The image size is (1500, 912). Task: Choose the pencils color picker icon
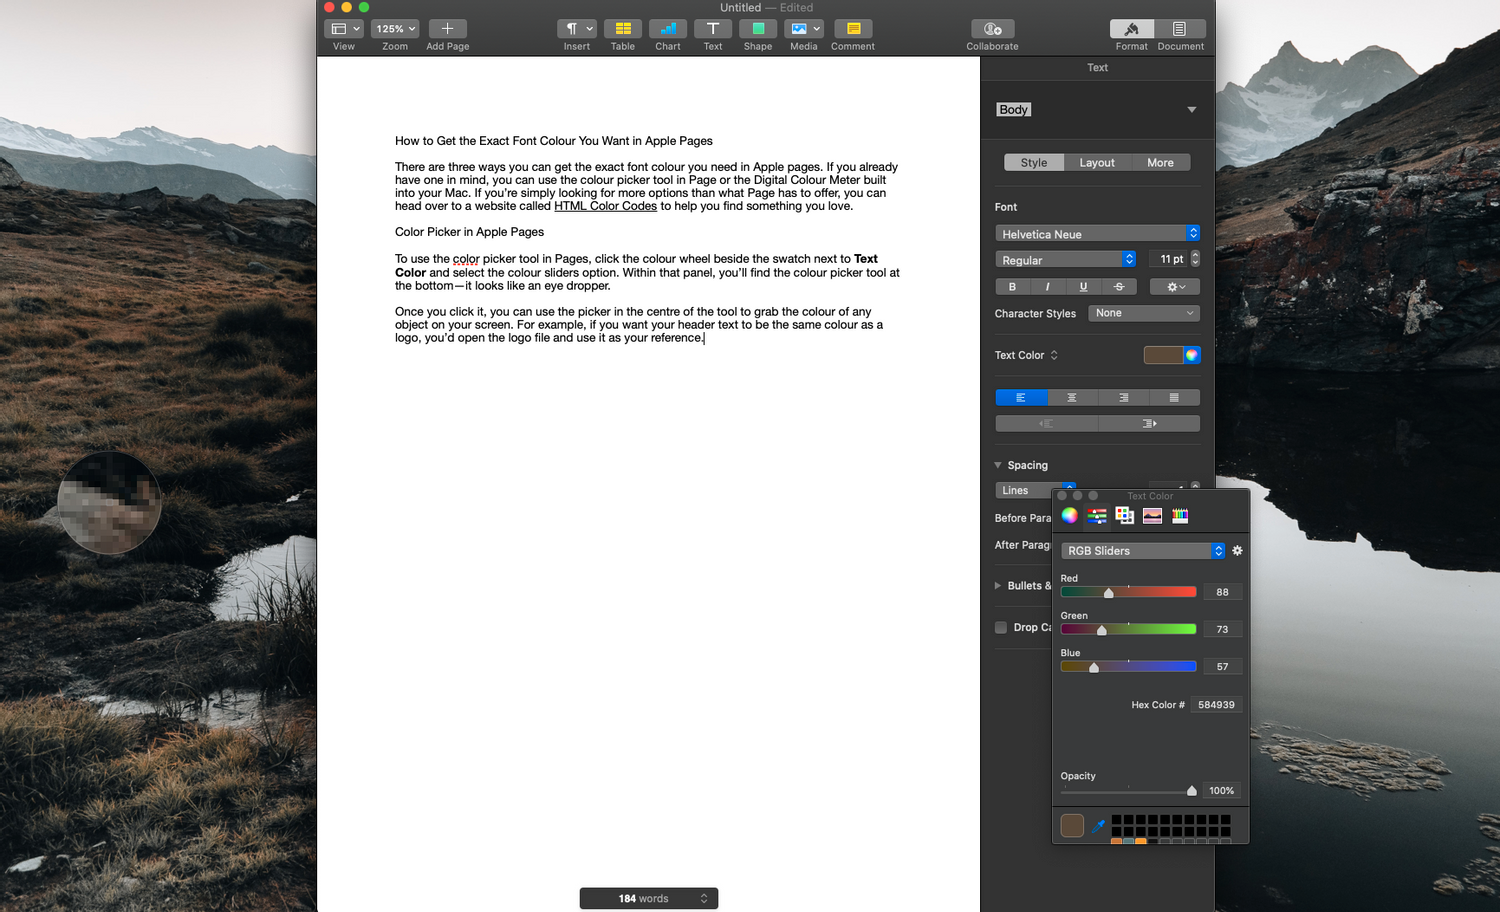(1180, 516)
